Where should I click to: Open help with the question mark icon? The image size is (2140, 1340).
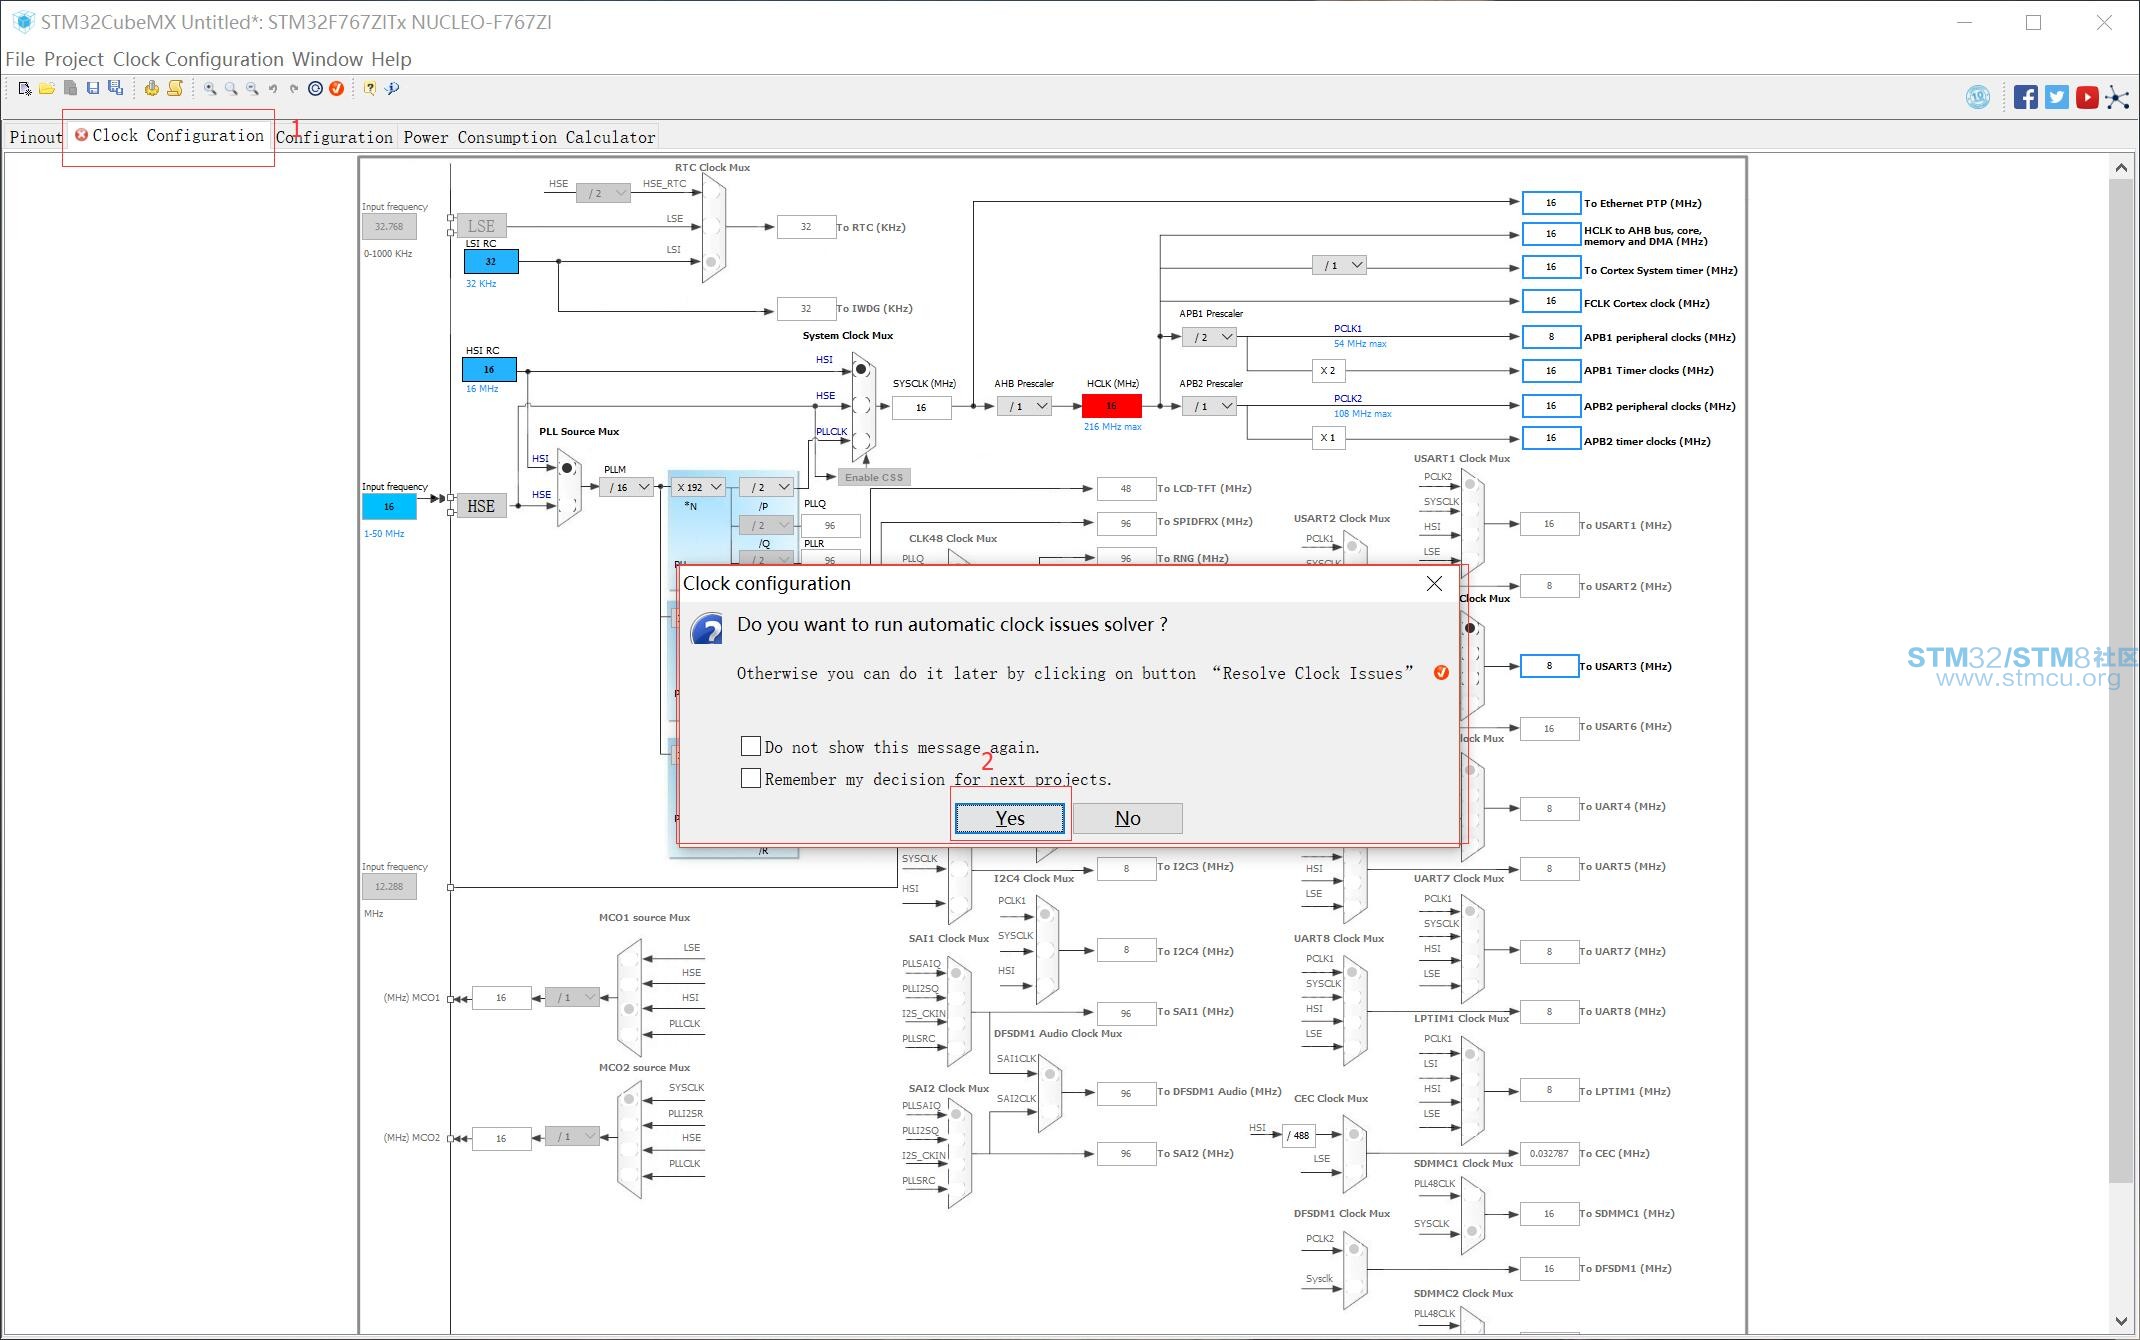point(370,89)
